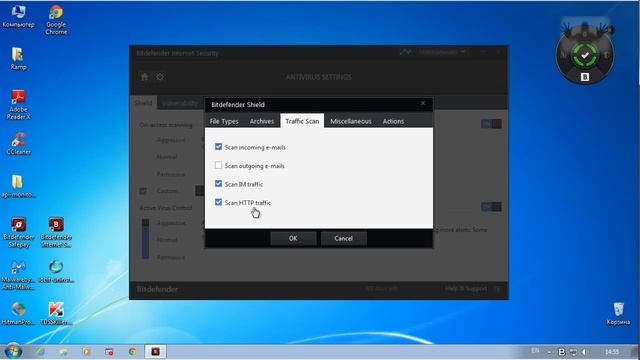The image size is (640, 360).
Task: Select Normal level under On-access scanning
Action: [x=167, y=157]
